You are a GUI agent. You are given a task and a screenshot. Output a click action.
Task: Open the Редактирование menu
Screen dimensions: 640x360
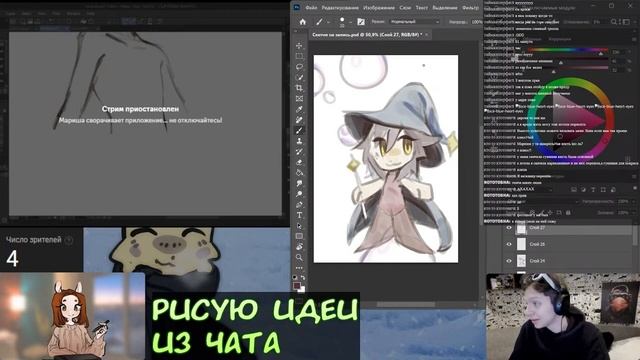[x=340, y=8]
